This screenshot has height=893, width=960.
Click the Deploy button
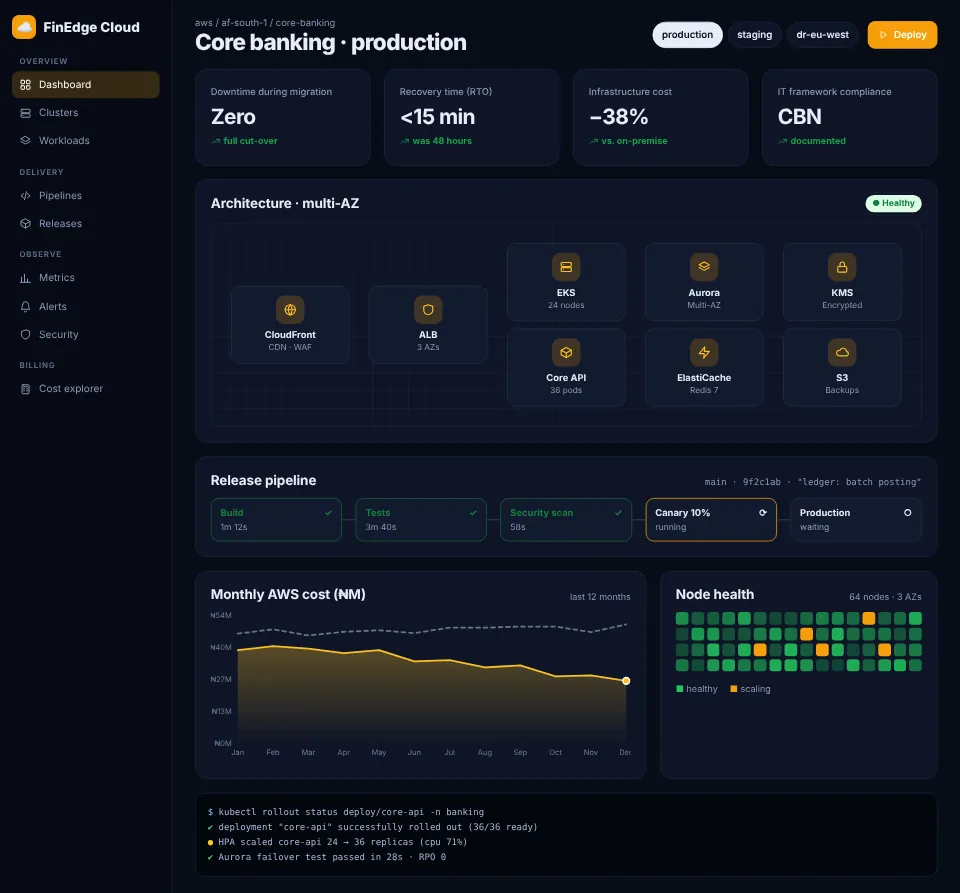pos(902,35)
